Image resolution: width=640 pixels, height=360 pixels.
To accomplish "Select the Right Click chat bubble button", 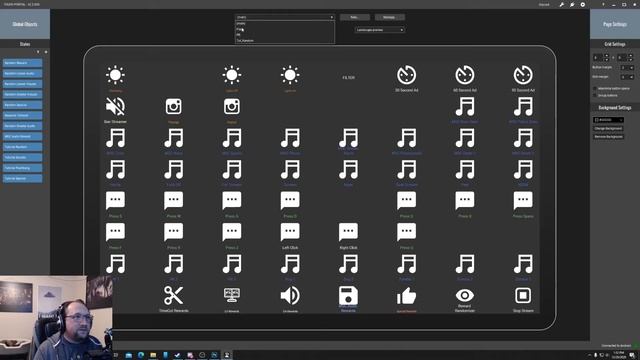I will pyautogui.click(x=348, y=232).
